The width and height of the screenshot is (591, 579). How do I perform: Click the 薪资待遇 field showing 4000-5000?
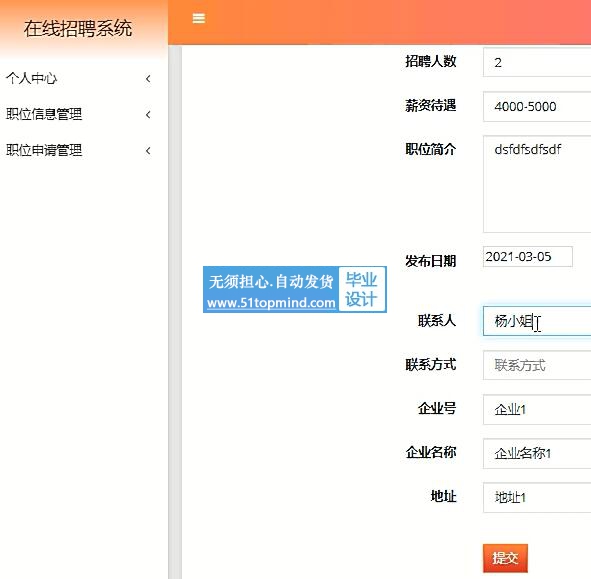pyautogui.click(x=537, y=106)
